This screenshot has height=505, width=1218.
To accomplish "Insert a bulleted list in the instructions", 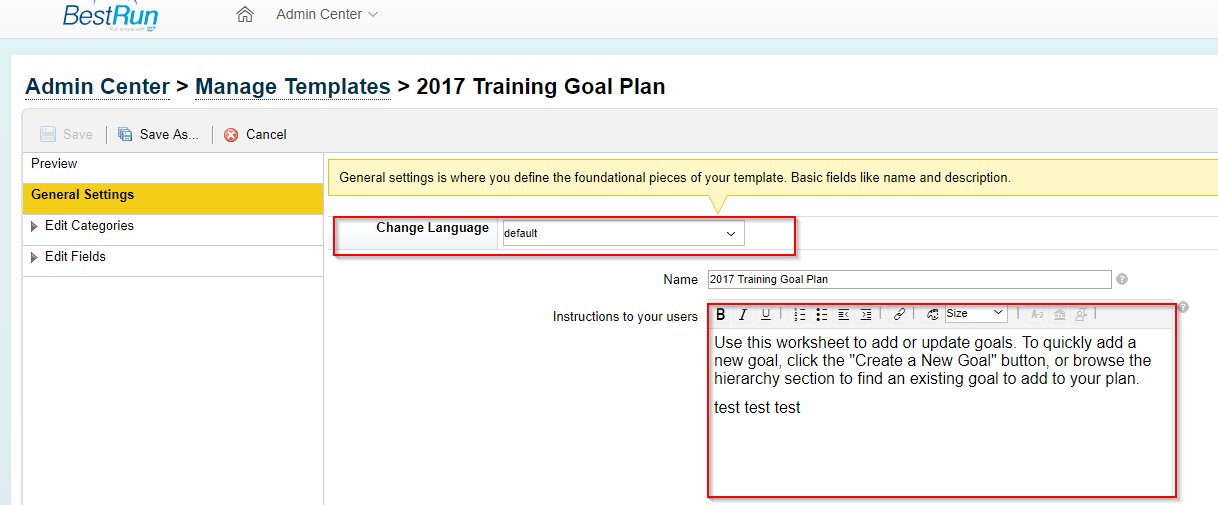I will [822, 314].
